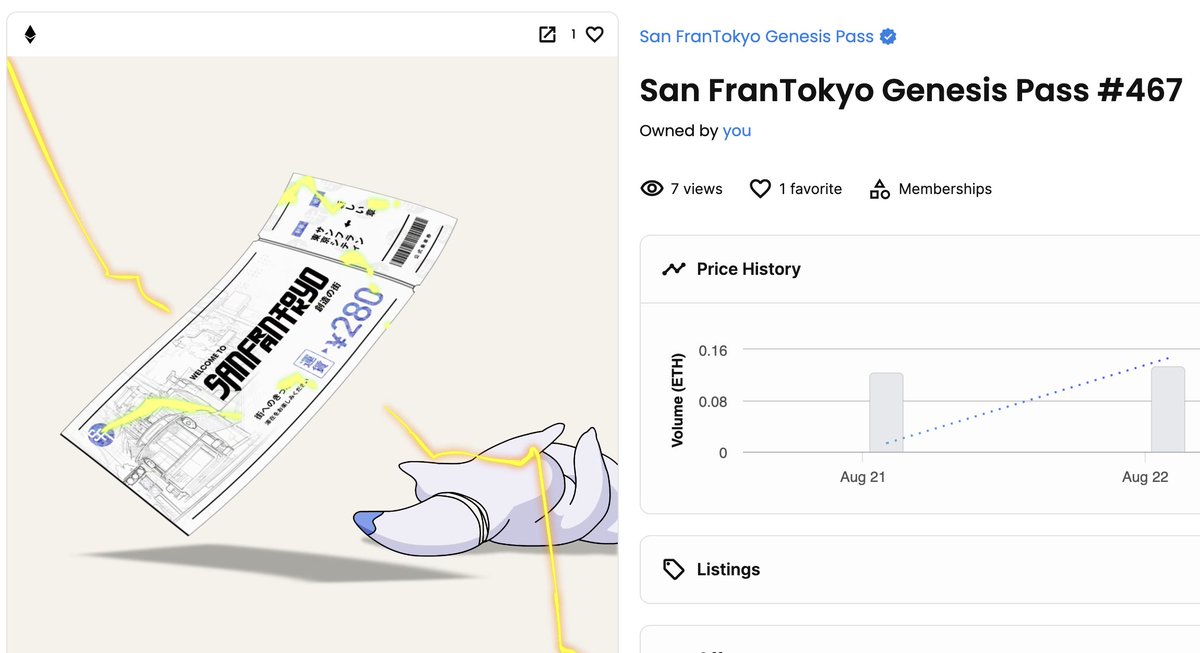This screenshot has width=1200, height=653.
Task: Click the heart icon beside "1 favorite"
Action: pyautogui.click(x=760, y=188)
